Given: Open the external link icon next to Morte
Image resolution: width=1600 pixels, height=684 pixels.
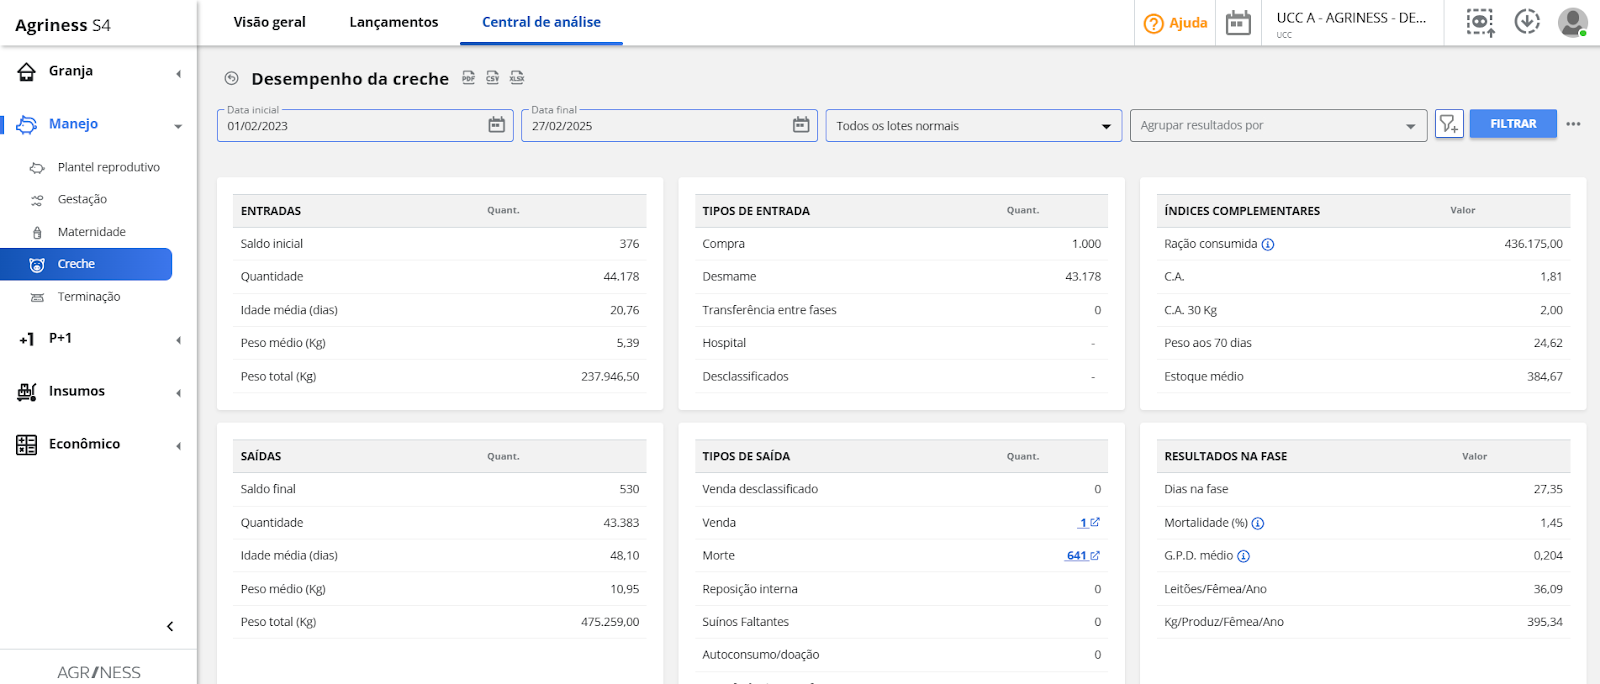Looking at the screenshot, I should [x=1095, y=555].
